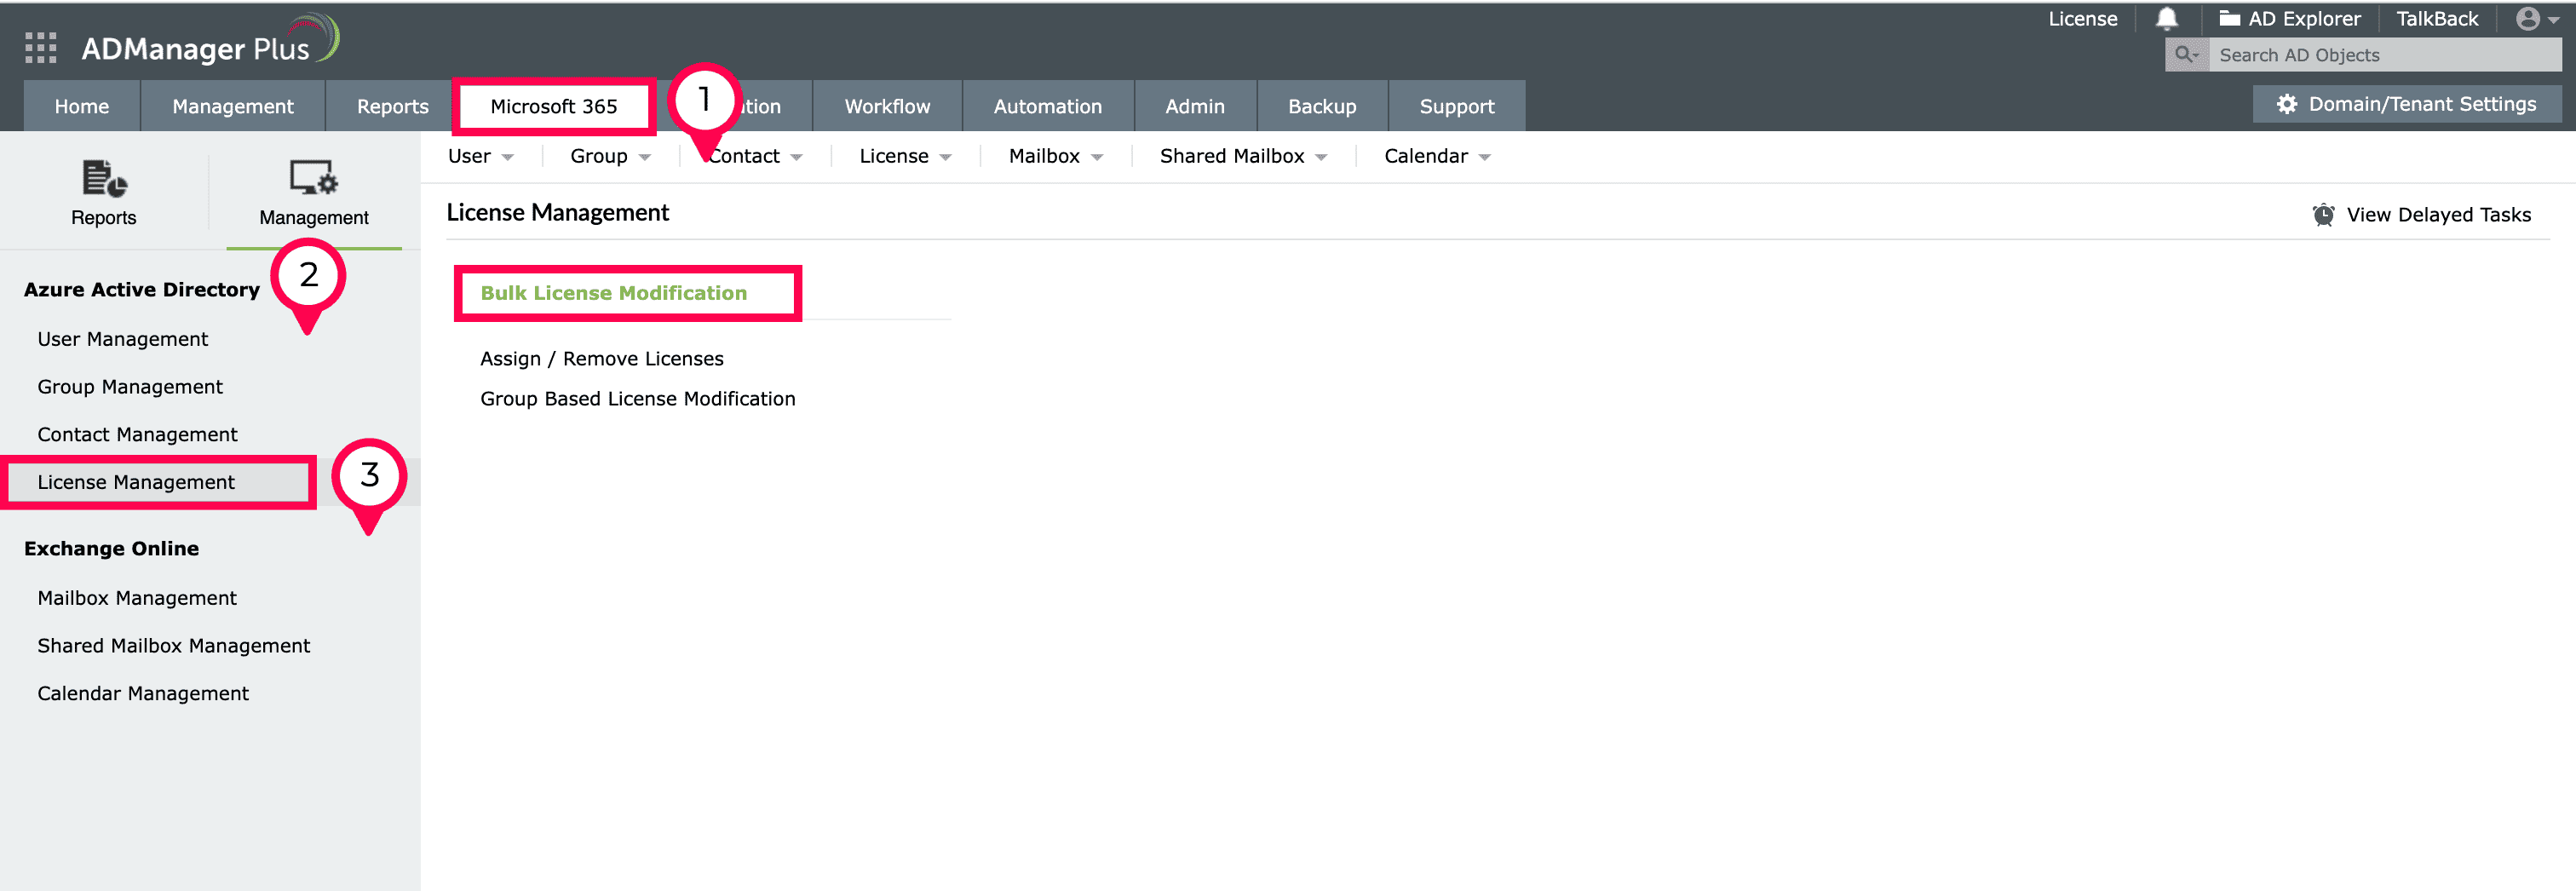Screen dimensions: 2576x891
Task: Click the Exchange Online heading
Action: tap(111, 549)
